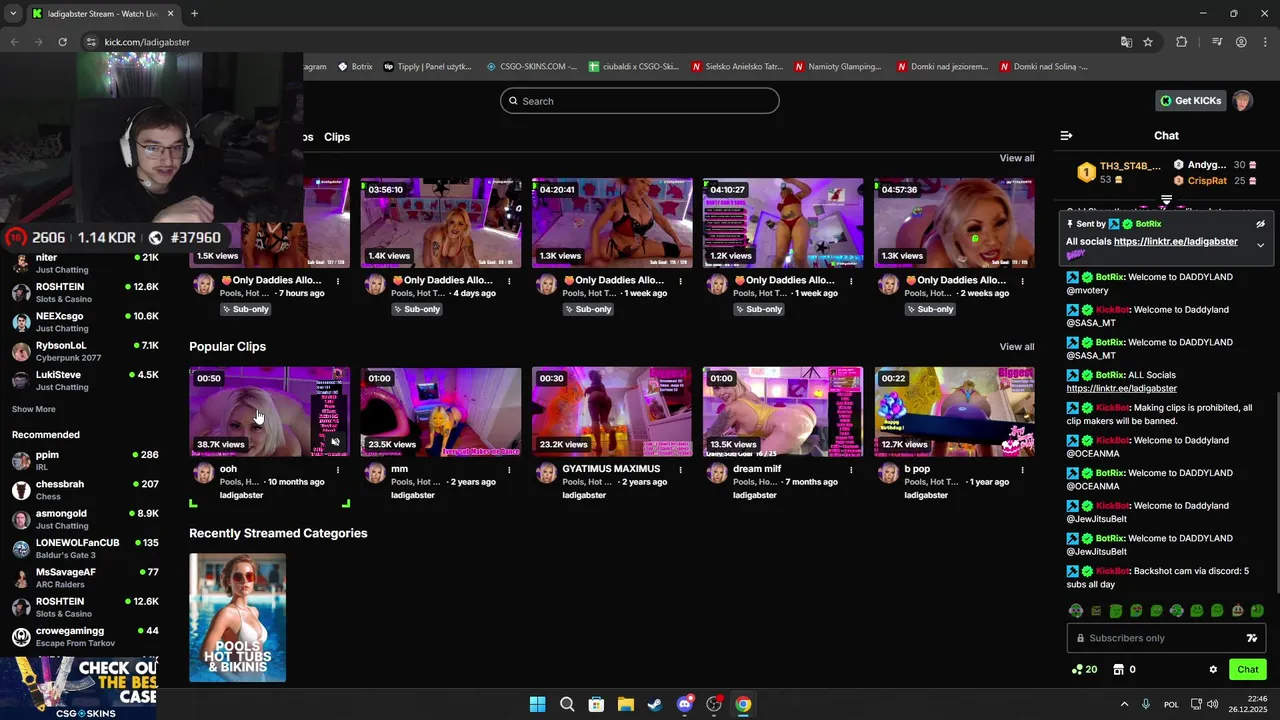The width and height of the screenshot is (1280, 720).
Task: Open the 00:22 clip thumbnail
Action: click(x=954, y=412)
